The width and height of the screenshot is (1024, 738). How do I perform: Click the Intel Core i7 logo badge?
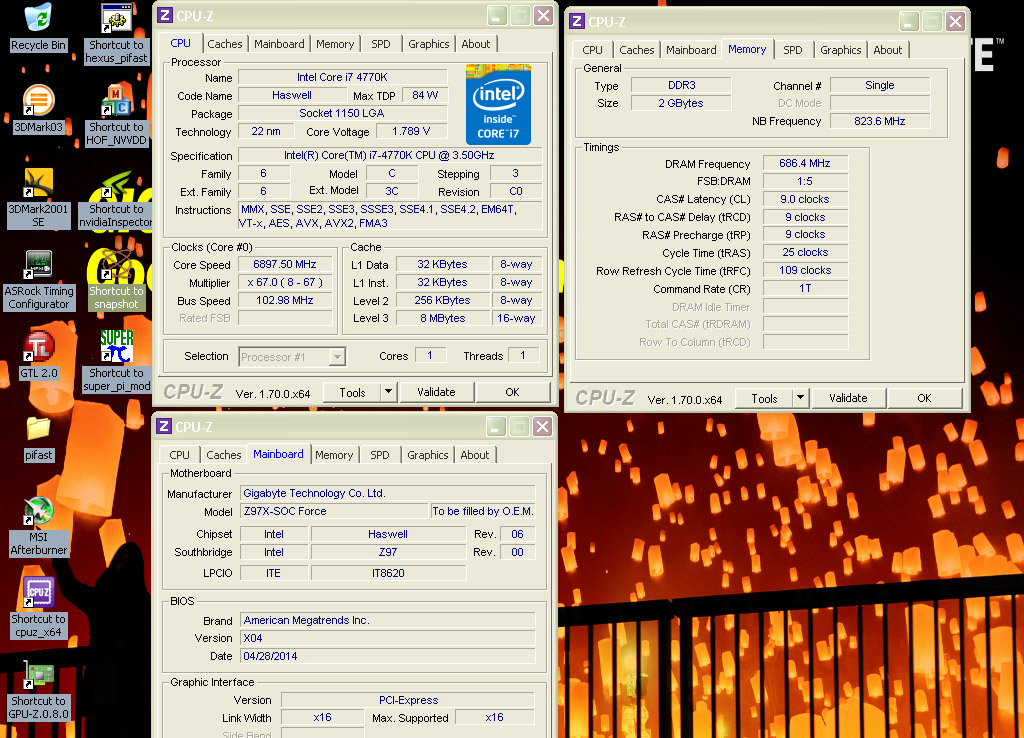pyautogui.click(x=498, y=104)
